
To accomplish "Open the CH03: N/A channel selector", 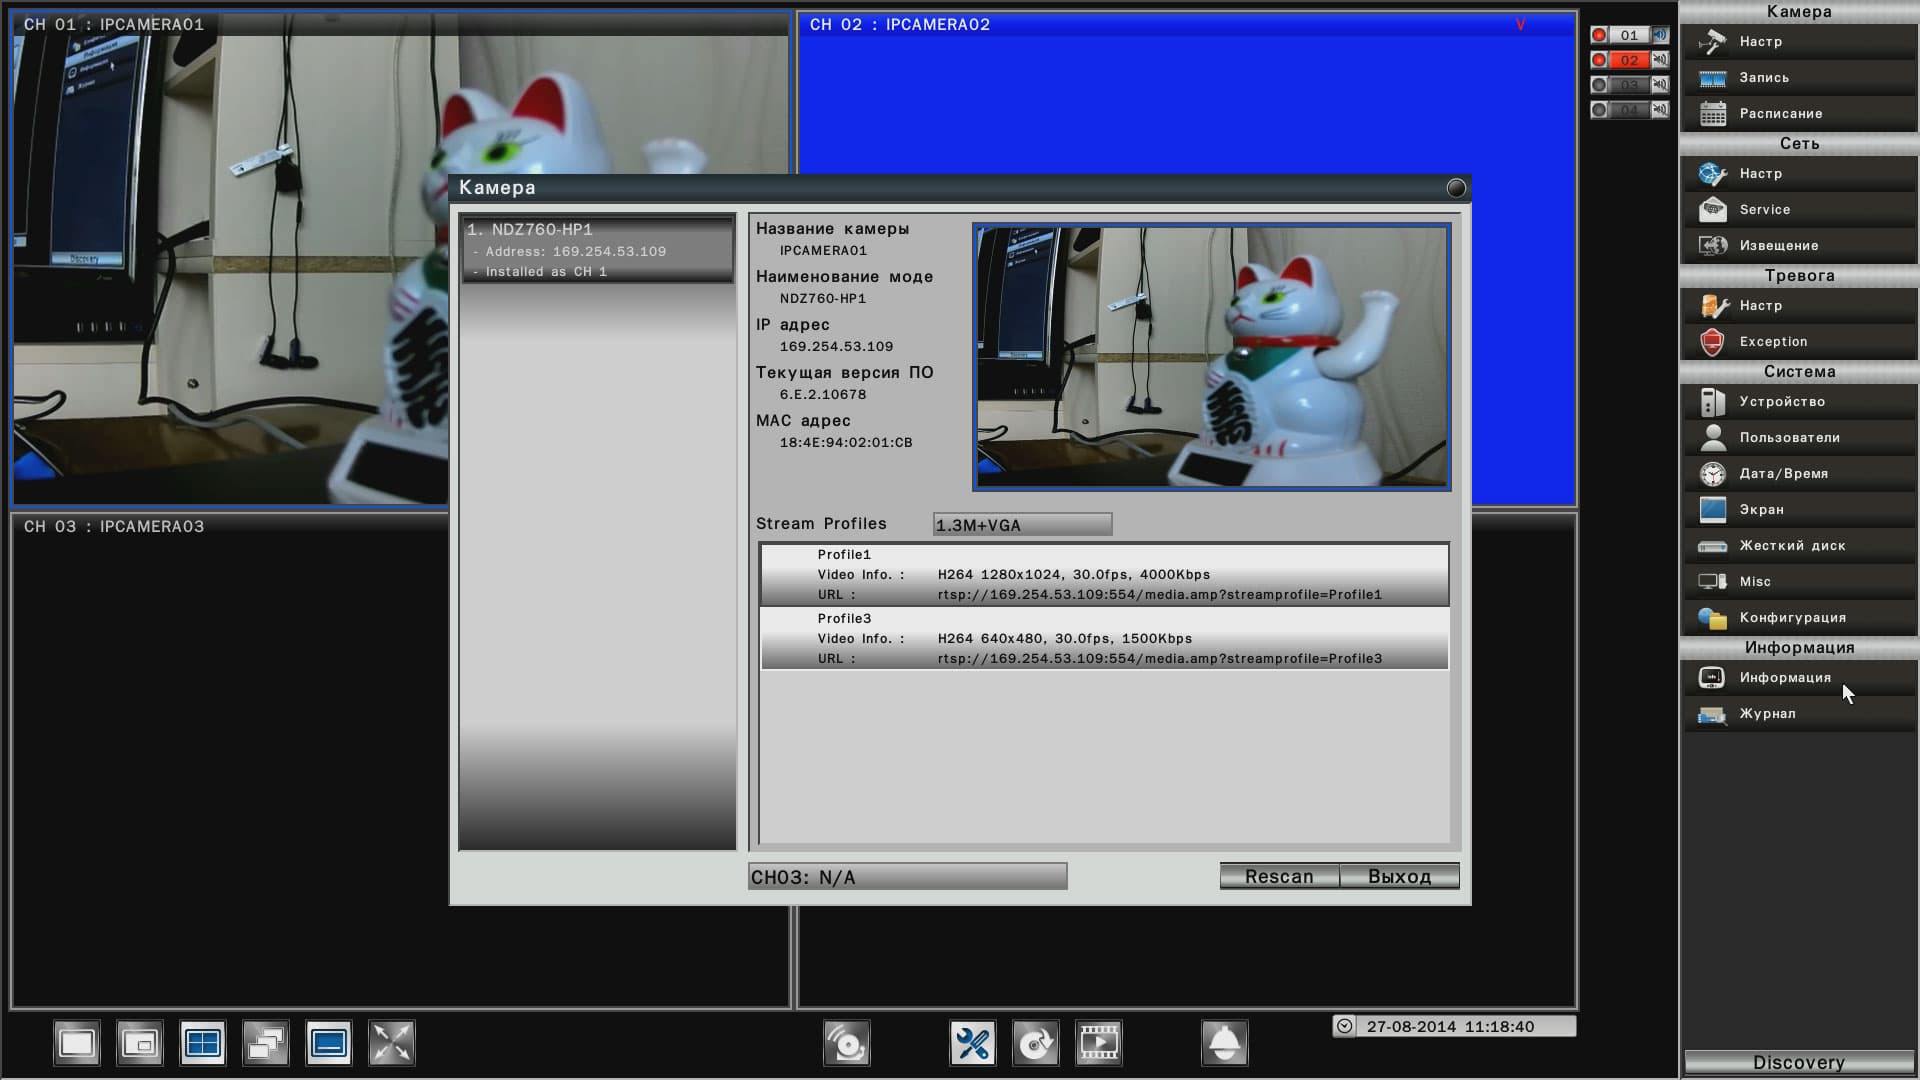I will (x=907, y=877).
